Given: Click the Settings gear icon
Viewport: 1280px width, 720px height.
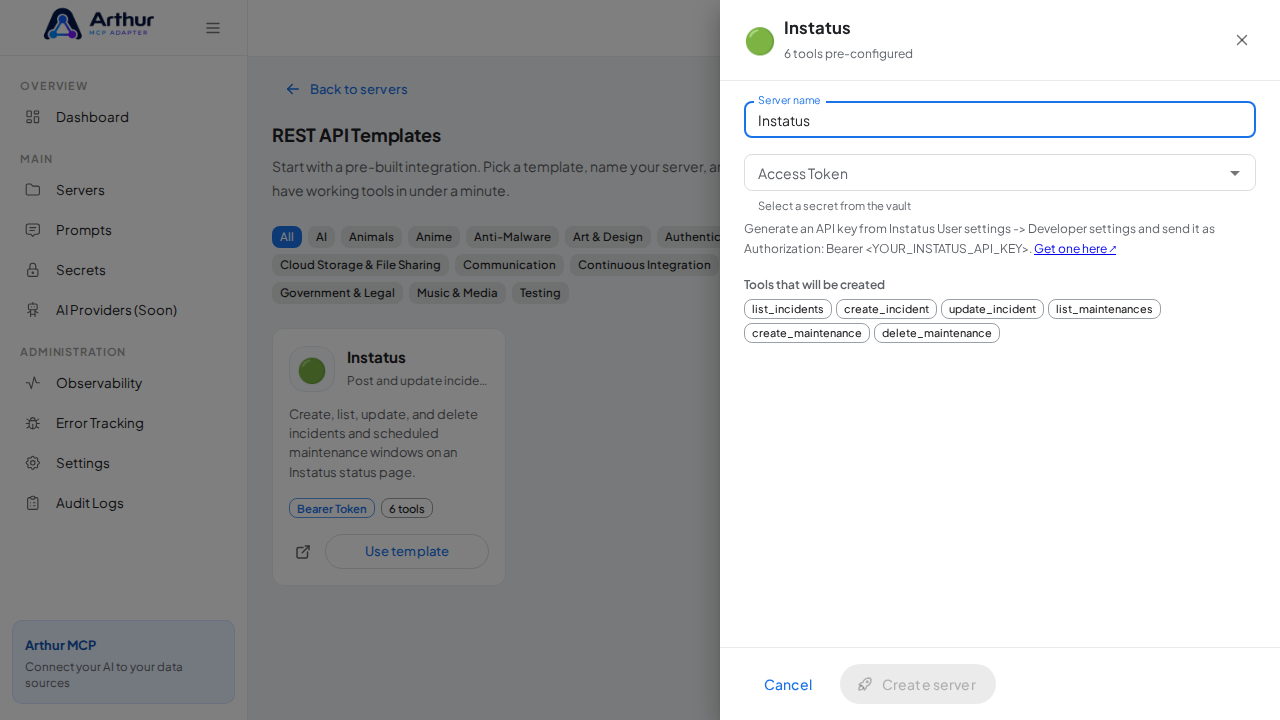Looking at the screenshot, I should point(33,463).
